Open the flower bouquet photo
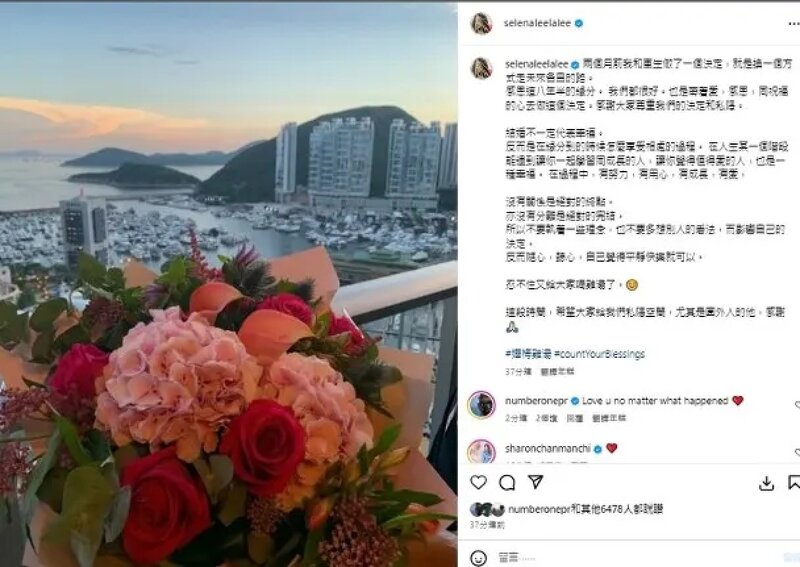 coord(229,285)
